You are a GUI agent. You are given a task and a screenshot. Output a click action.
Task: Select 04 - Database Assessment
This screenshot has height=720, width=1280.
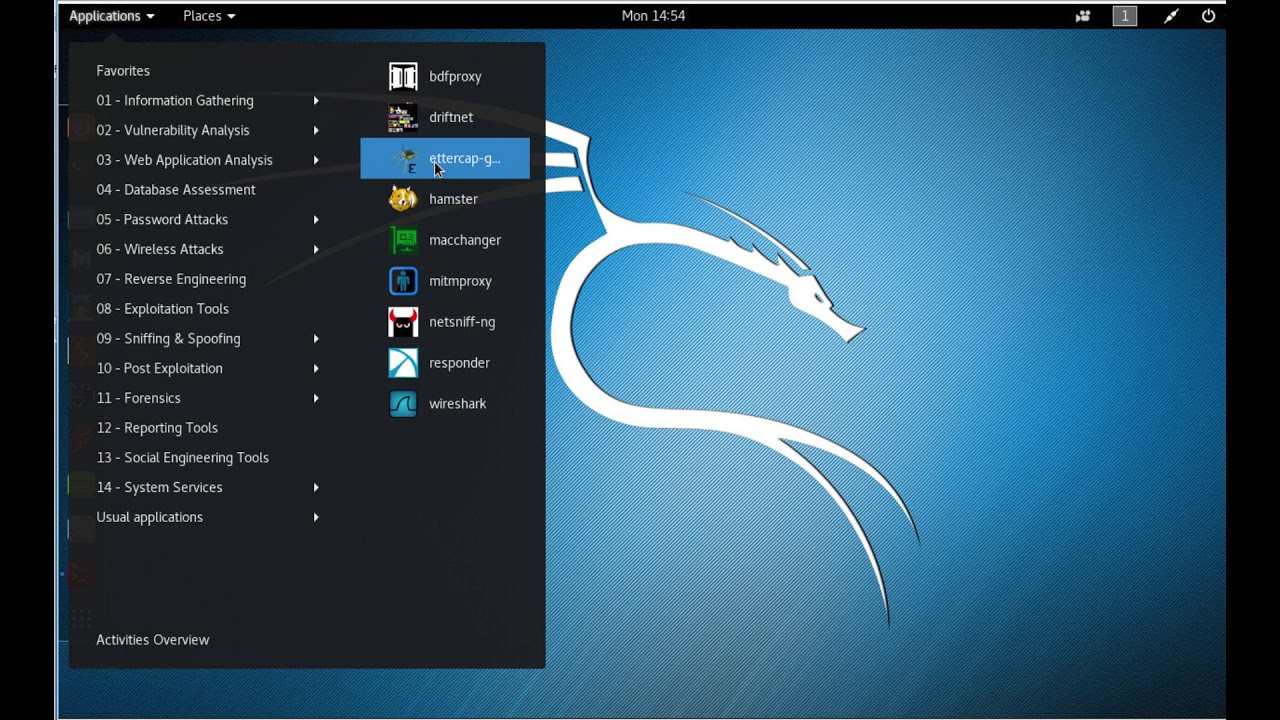(x=176, y=190)
